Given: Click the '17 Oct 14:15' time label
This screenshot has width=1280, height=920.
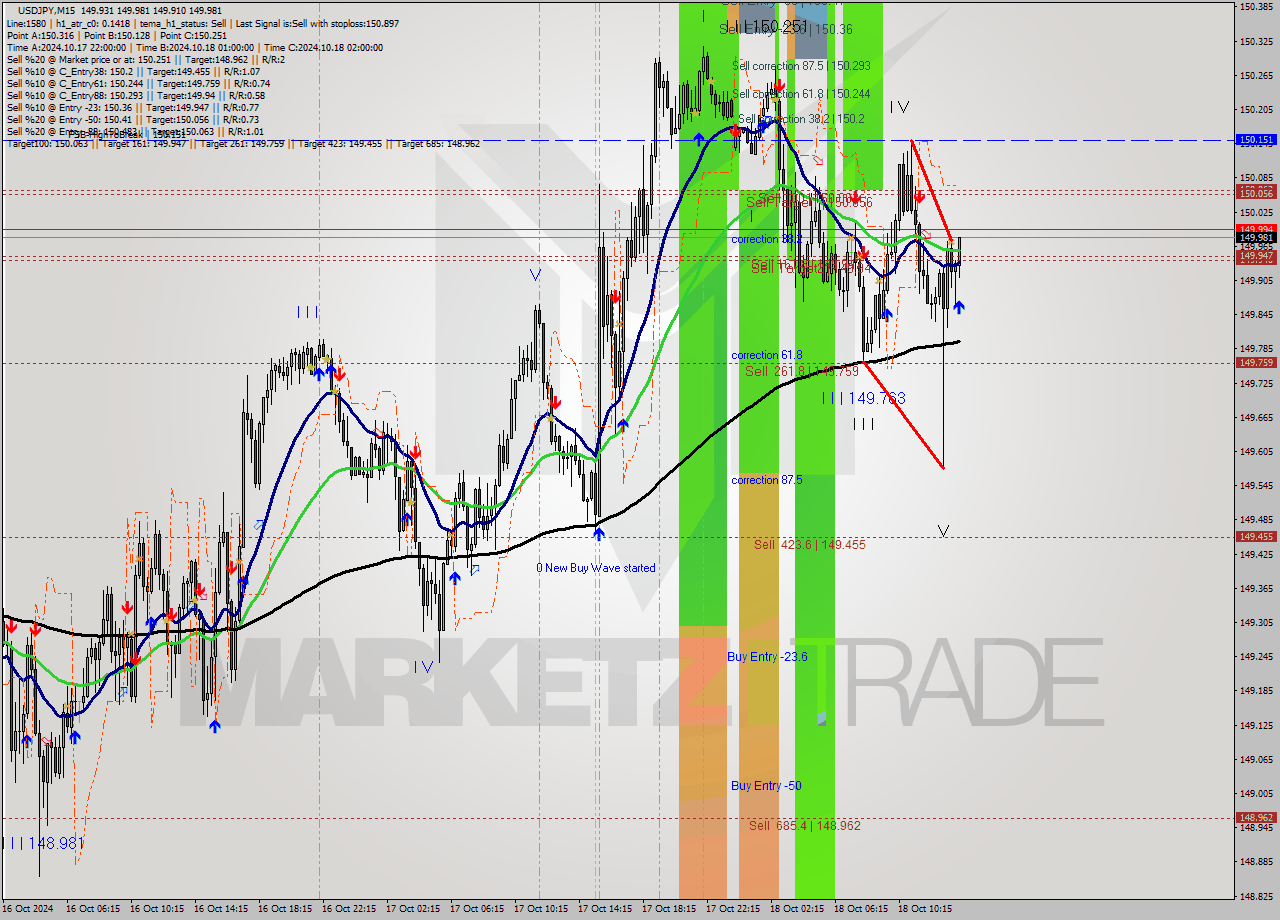Looking at the screenshot, I should click(605, 909).
